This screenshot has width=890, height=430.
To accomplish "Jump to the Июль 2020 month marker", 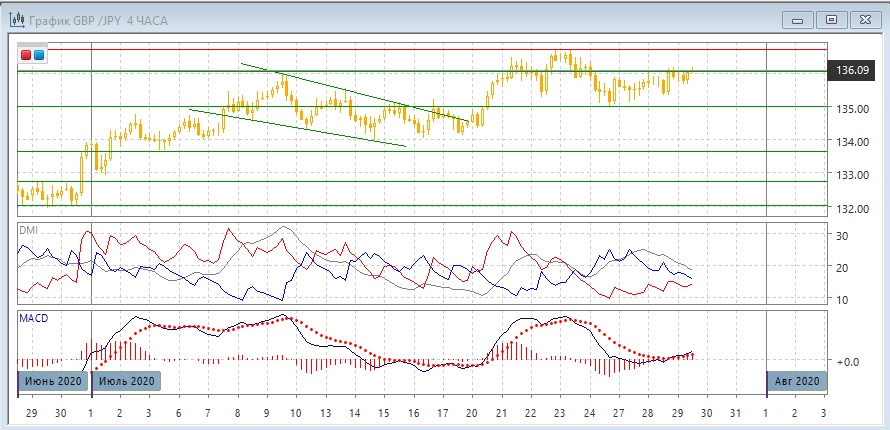I will tap(125, 381).
